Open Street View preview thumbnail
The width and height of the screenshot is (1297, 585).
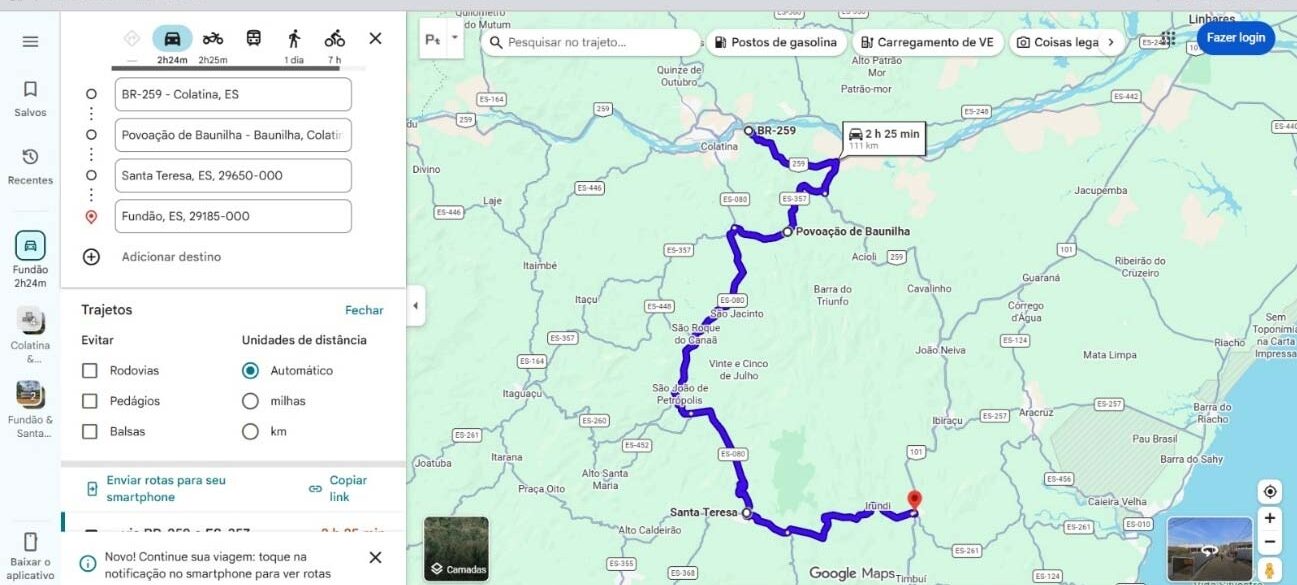[x=1210, y=548]
